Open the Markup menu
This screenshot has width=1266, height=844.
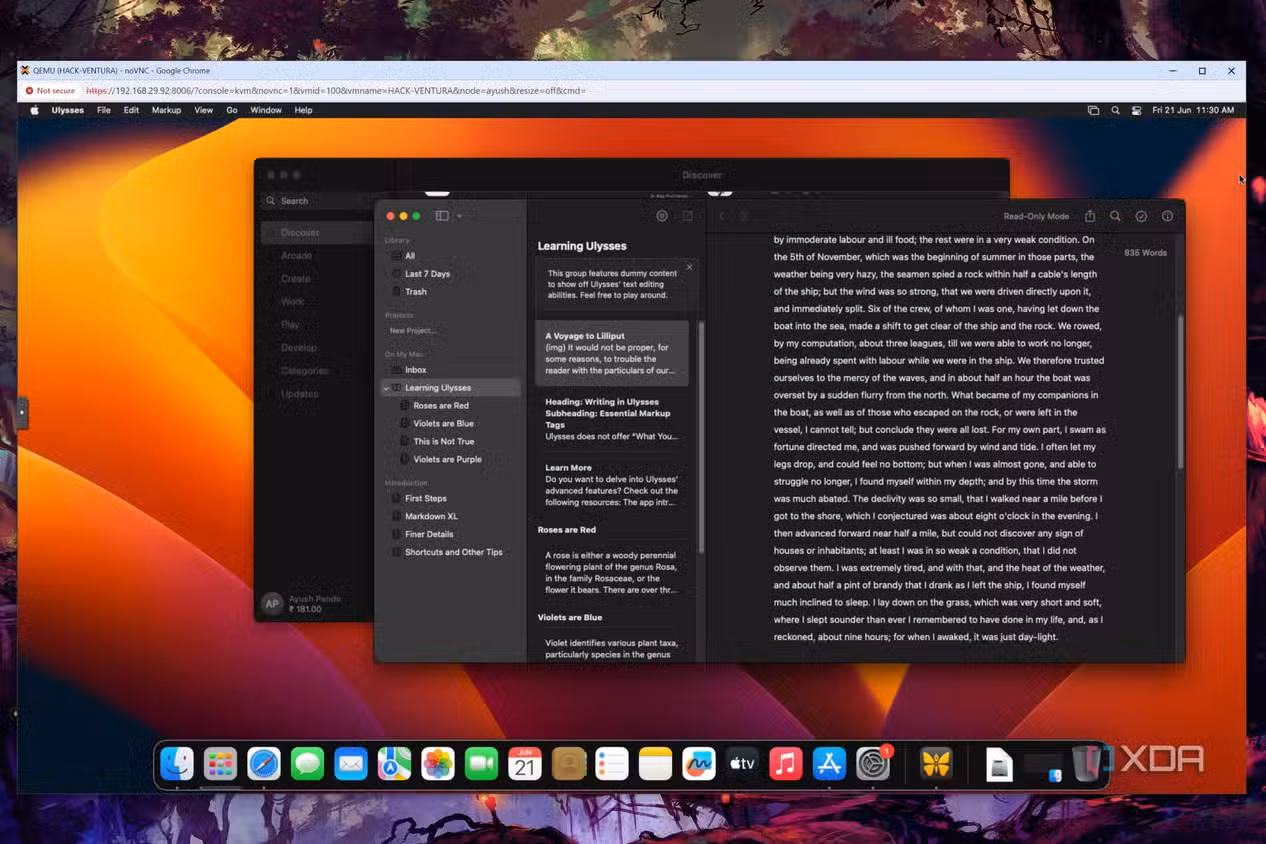[166, 110]
